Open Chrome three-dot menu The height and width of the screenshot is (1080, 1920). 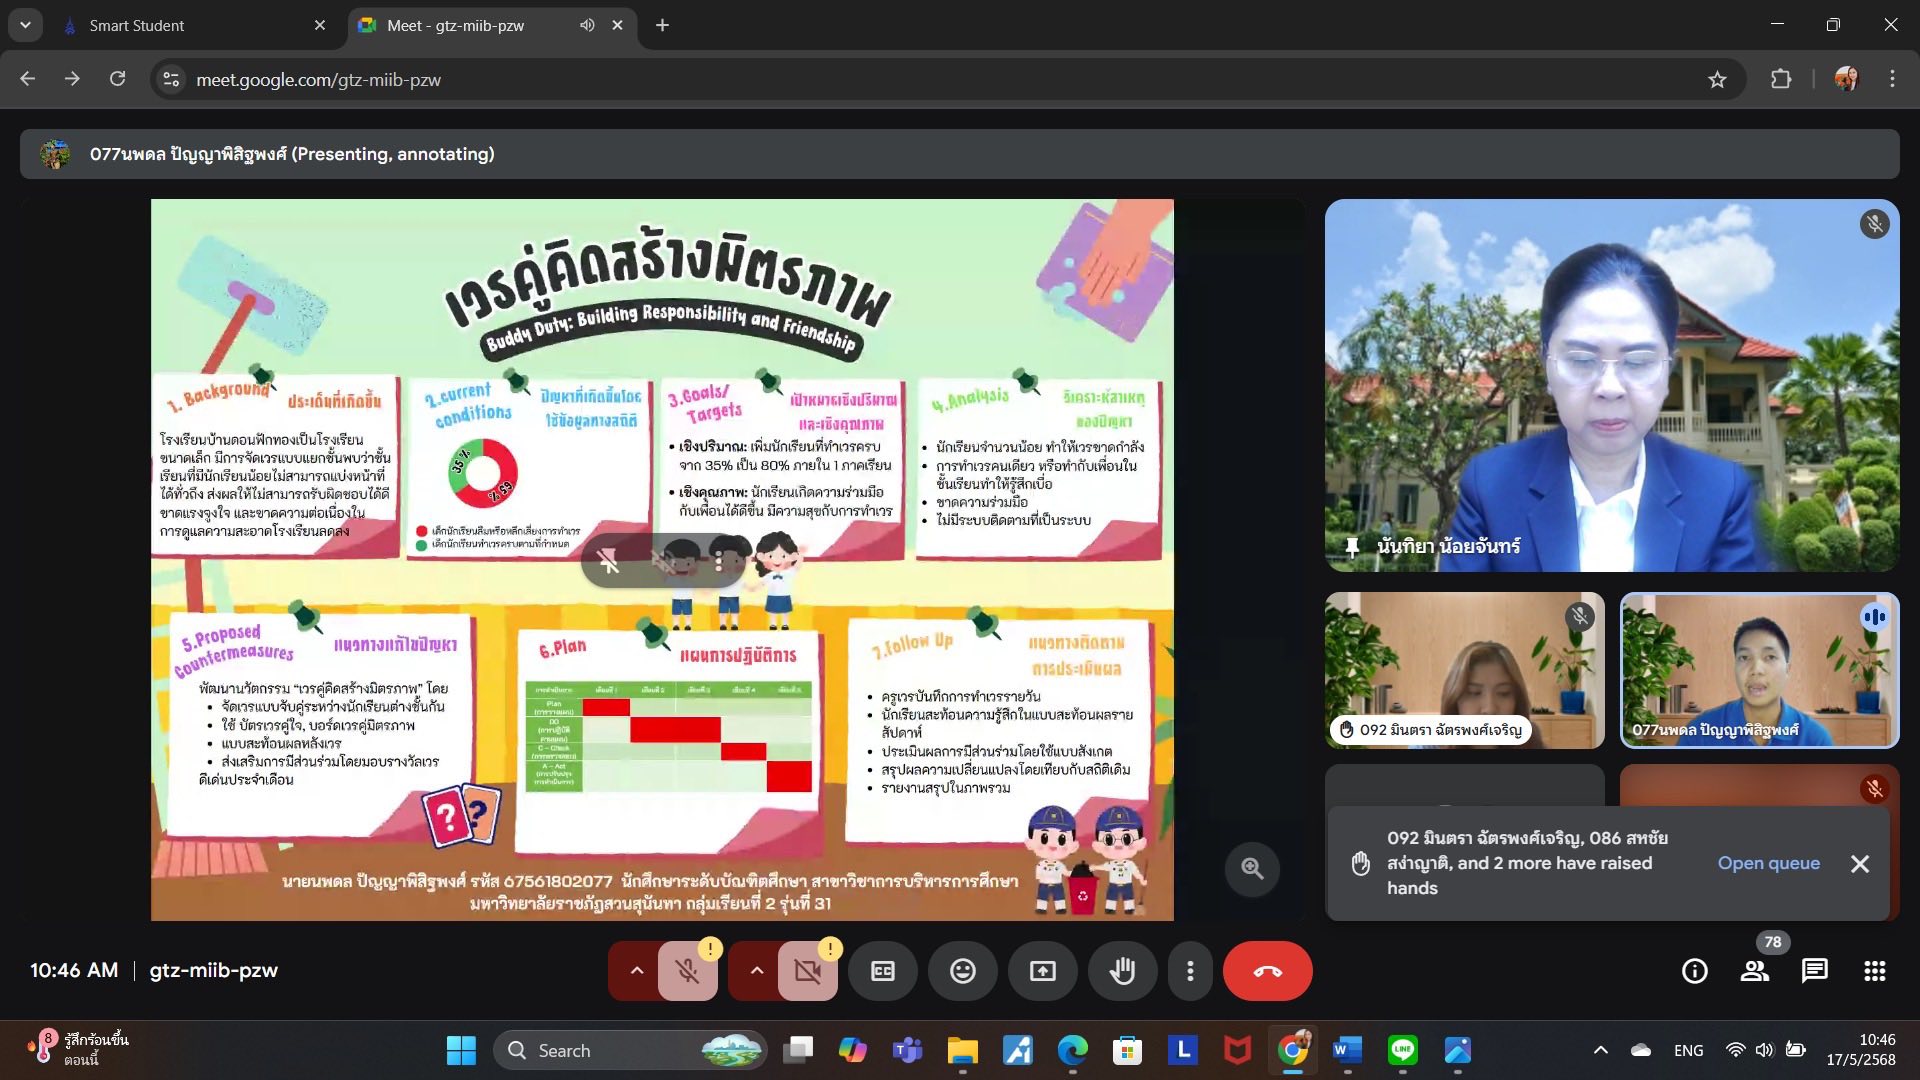[x=1892, y=79]
